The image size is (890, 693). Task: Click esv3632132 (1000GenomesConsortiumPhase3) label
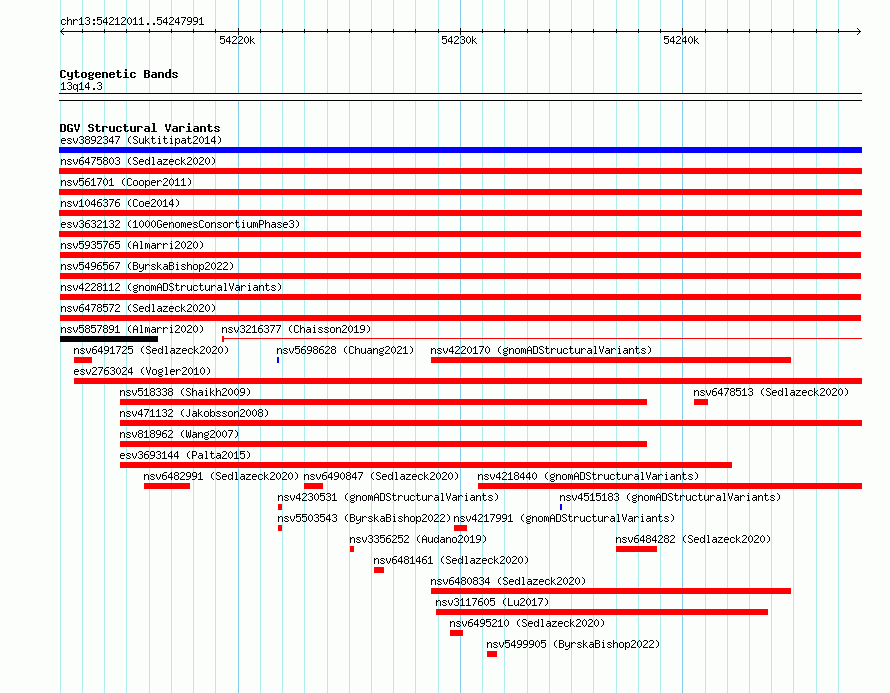point(180,224)
